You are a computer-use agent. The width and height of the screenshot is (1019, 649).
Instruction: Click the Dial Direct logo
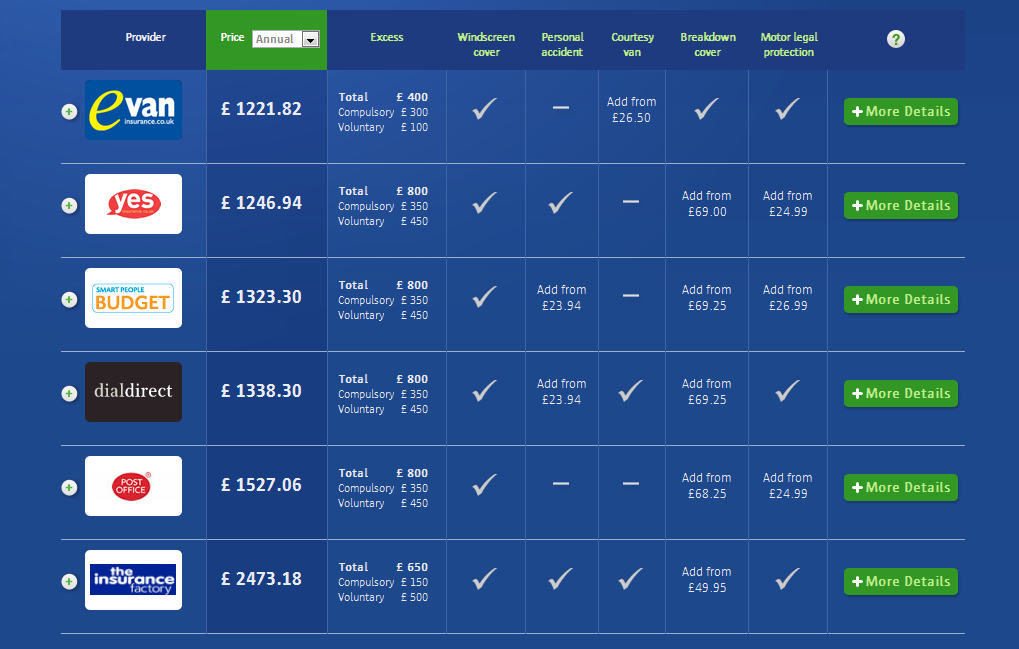(x=133, y=392)
